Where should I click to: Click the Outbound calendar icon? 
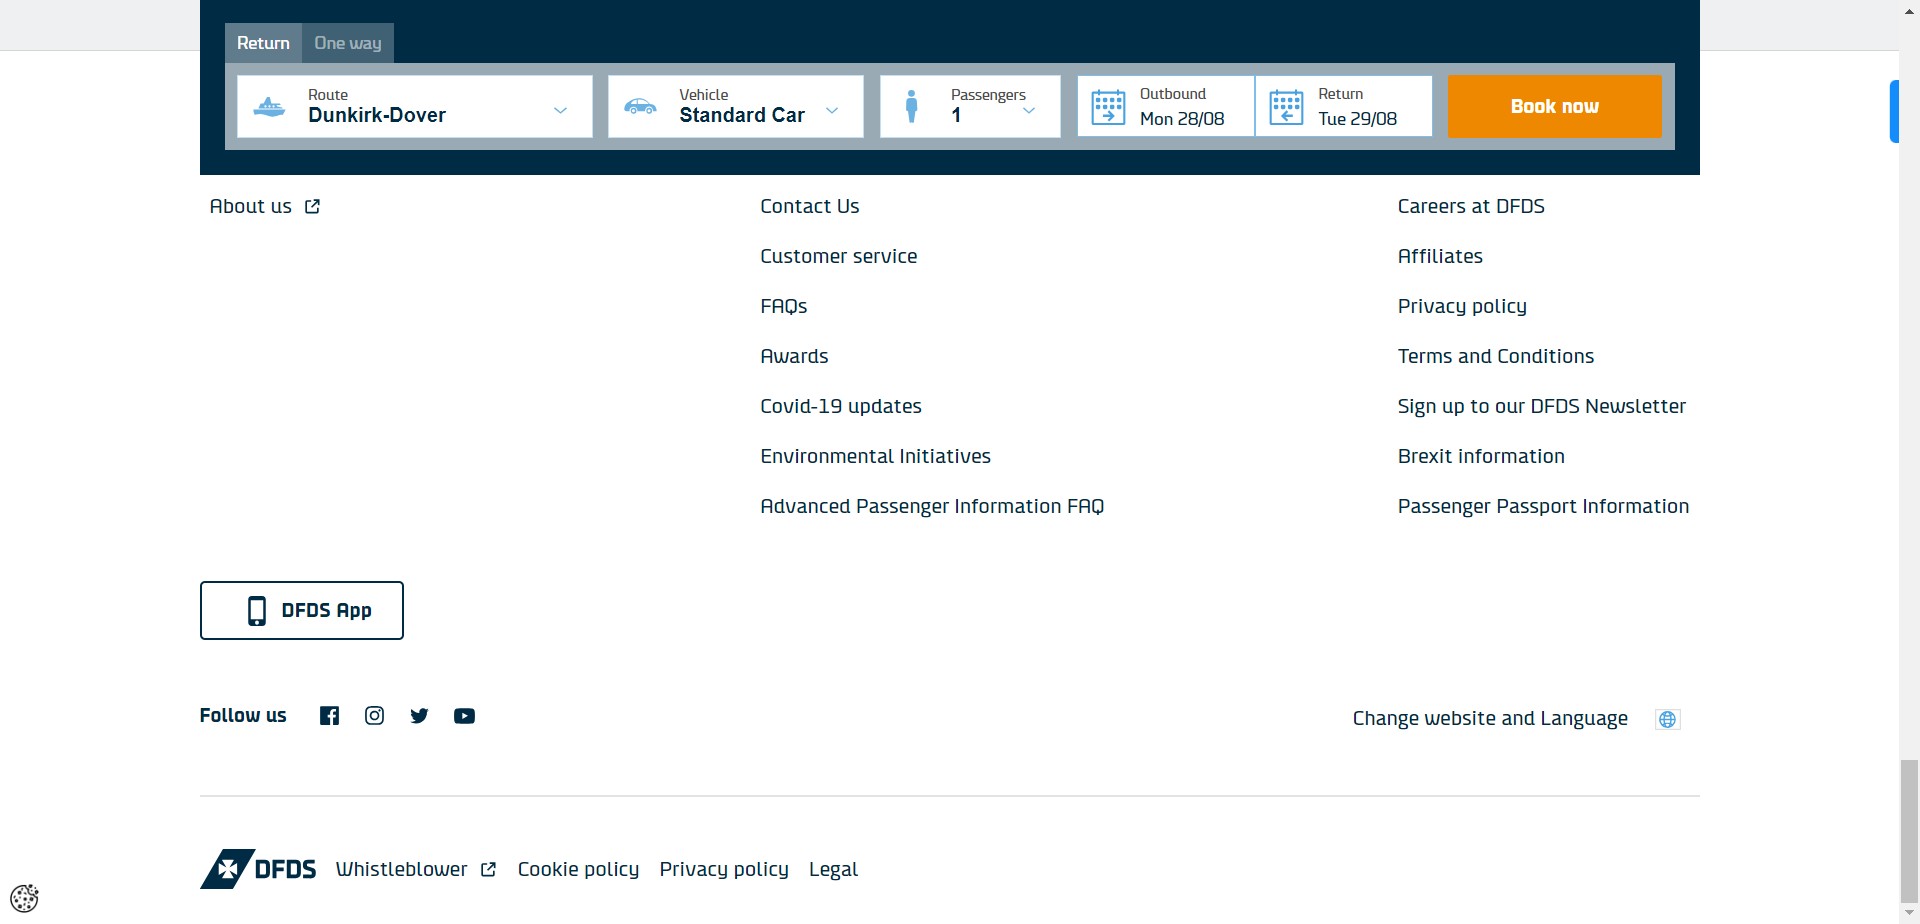[1108, 107]
